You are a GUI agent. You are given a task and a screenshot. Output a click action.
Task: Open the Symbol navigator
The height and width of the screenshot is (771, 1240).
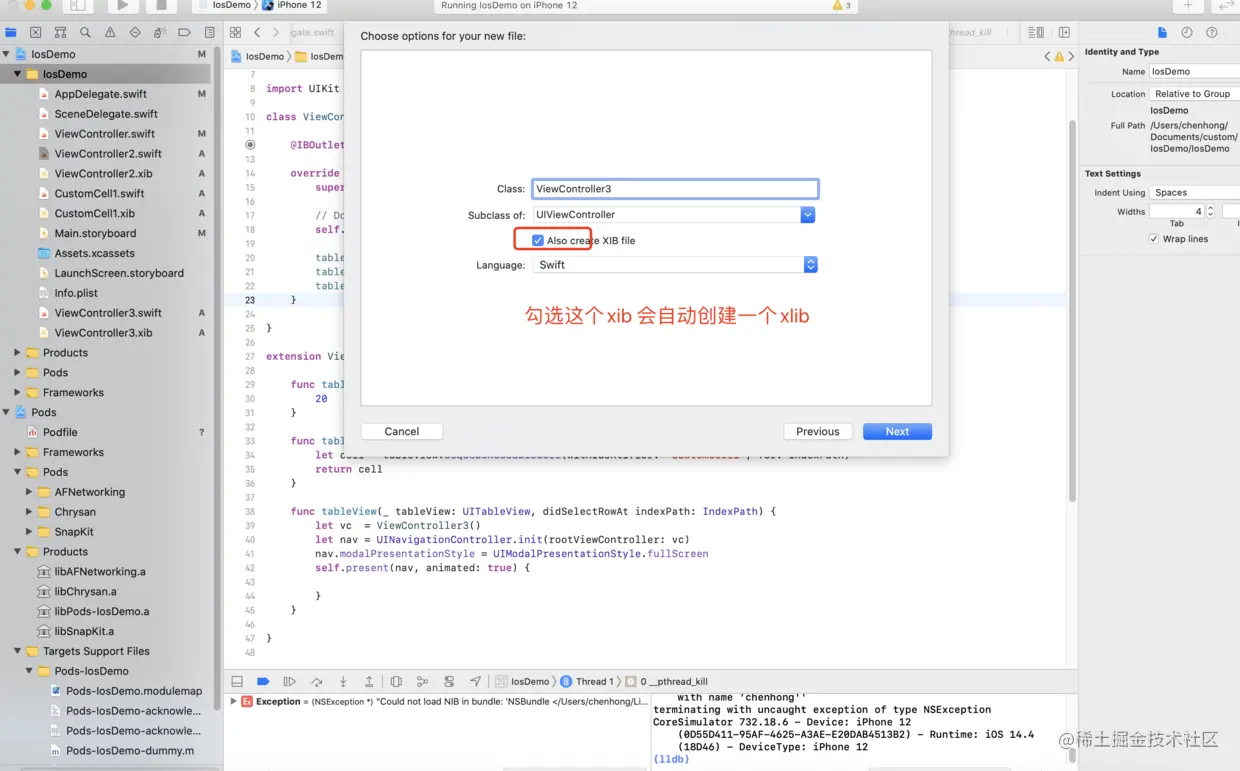coord(61,32)
